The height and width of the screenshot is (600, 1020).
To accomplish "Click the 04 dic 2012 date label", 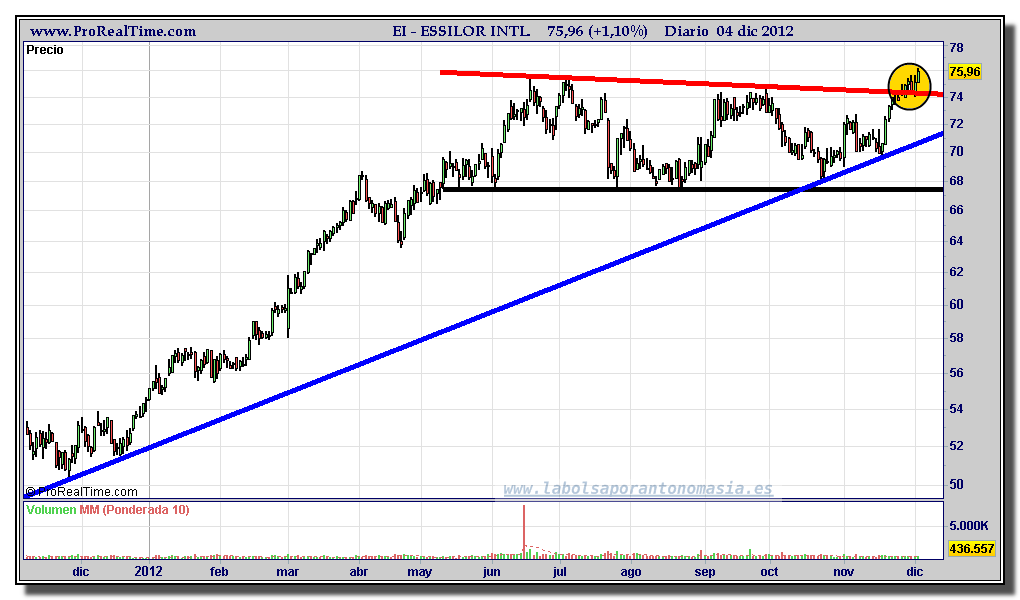I will [755, 31].
